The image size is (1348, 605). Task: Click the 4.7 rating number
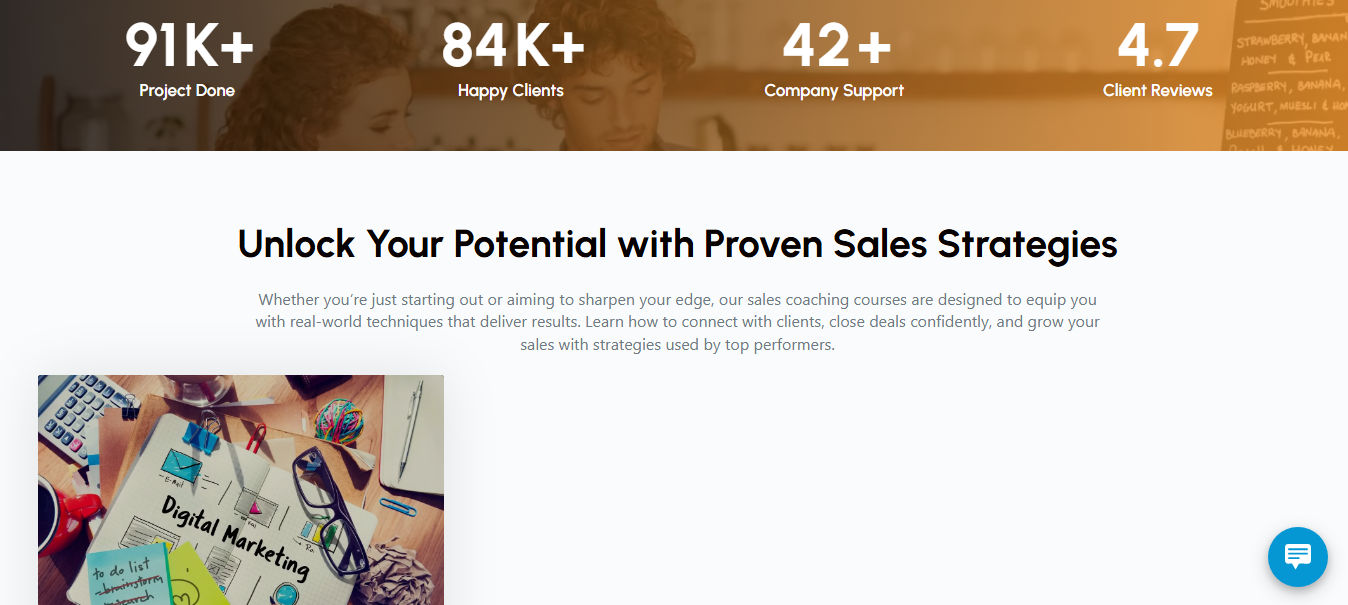click(x=1158, y=45)
